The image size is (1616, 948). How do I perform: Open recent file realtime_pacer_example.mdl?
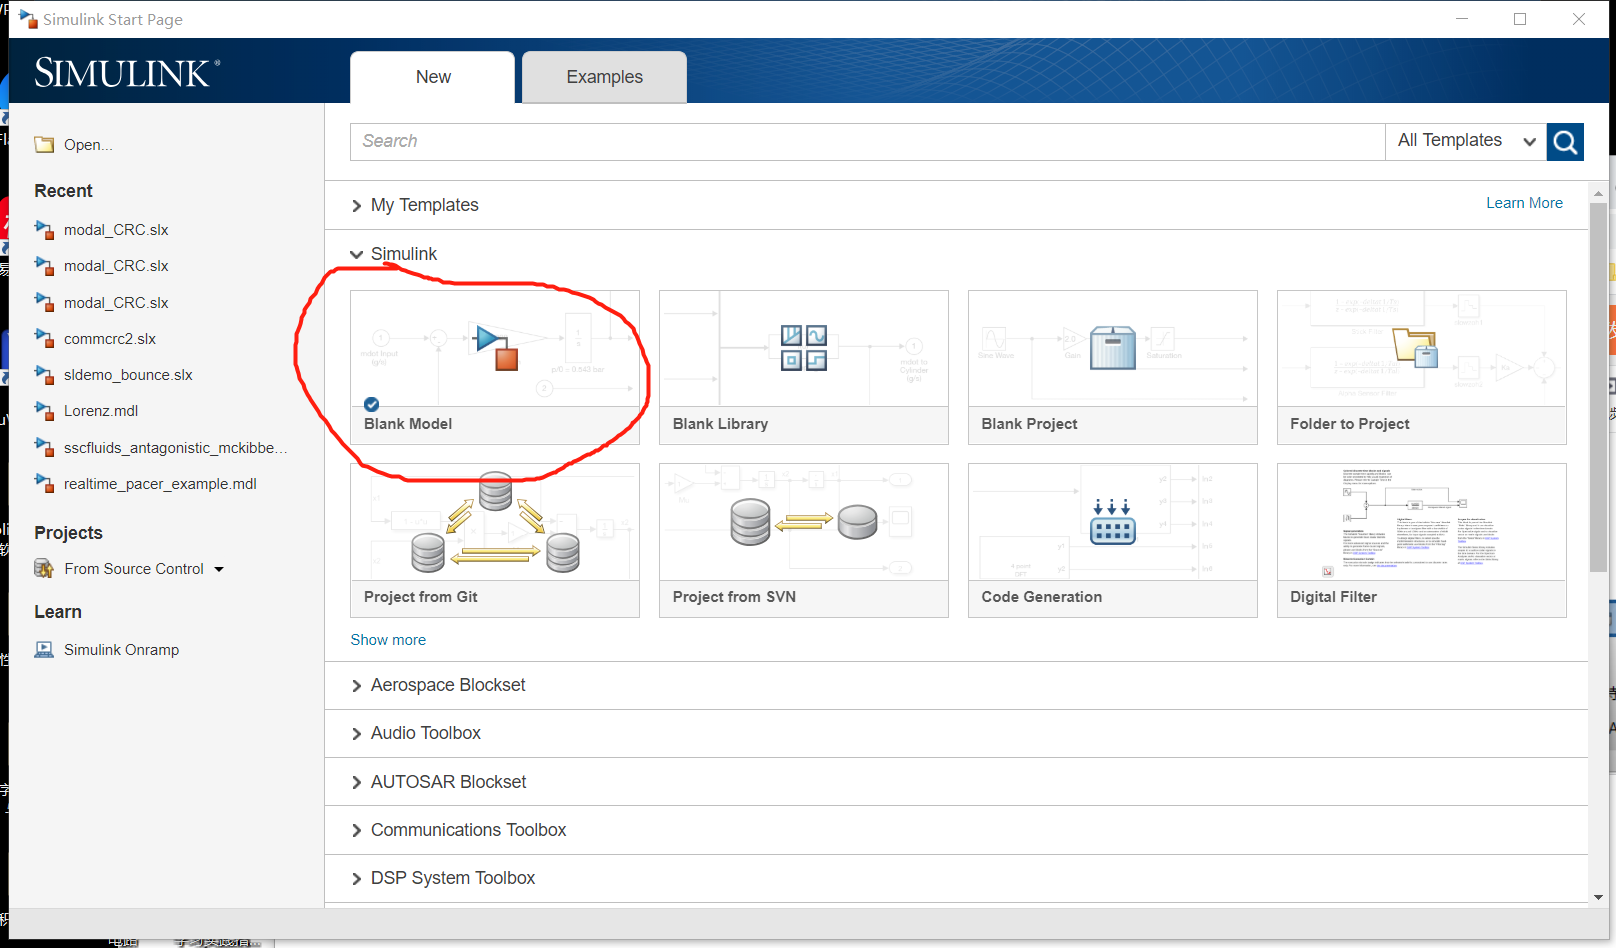160,484
